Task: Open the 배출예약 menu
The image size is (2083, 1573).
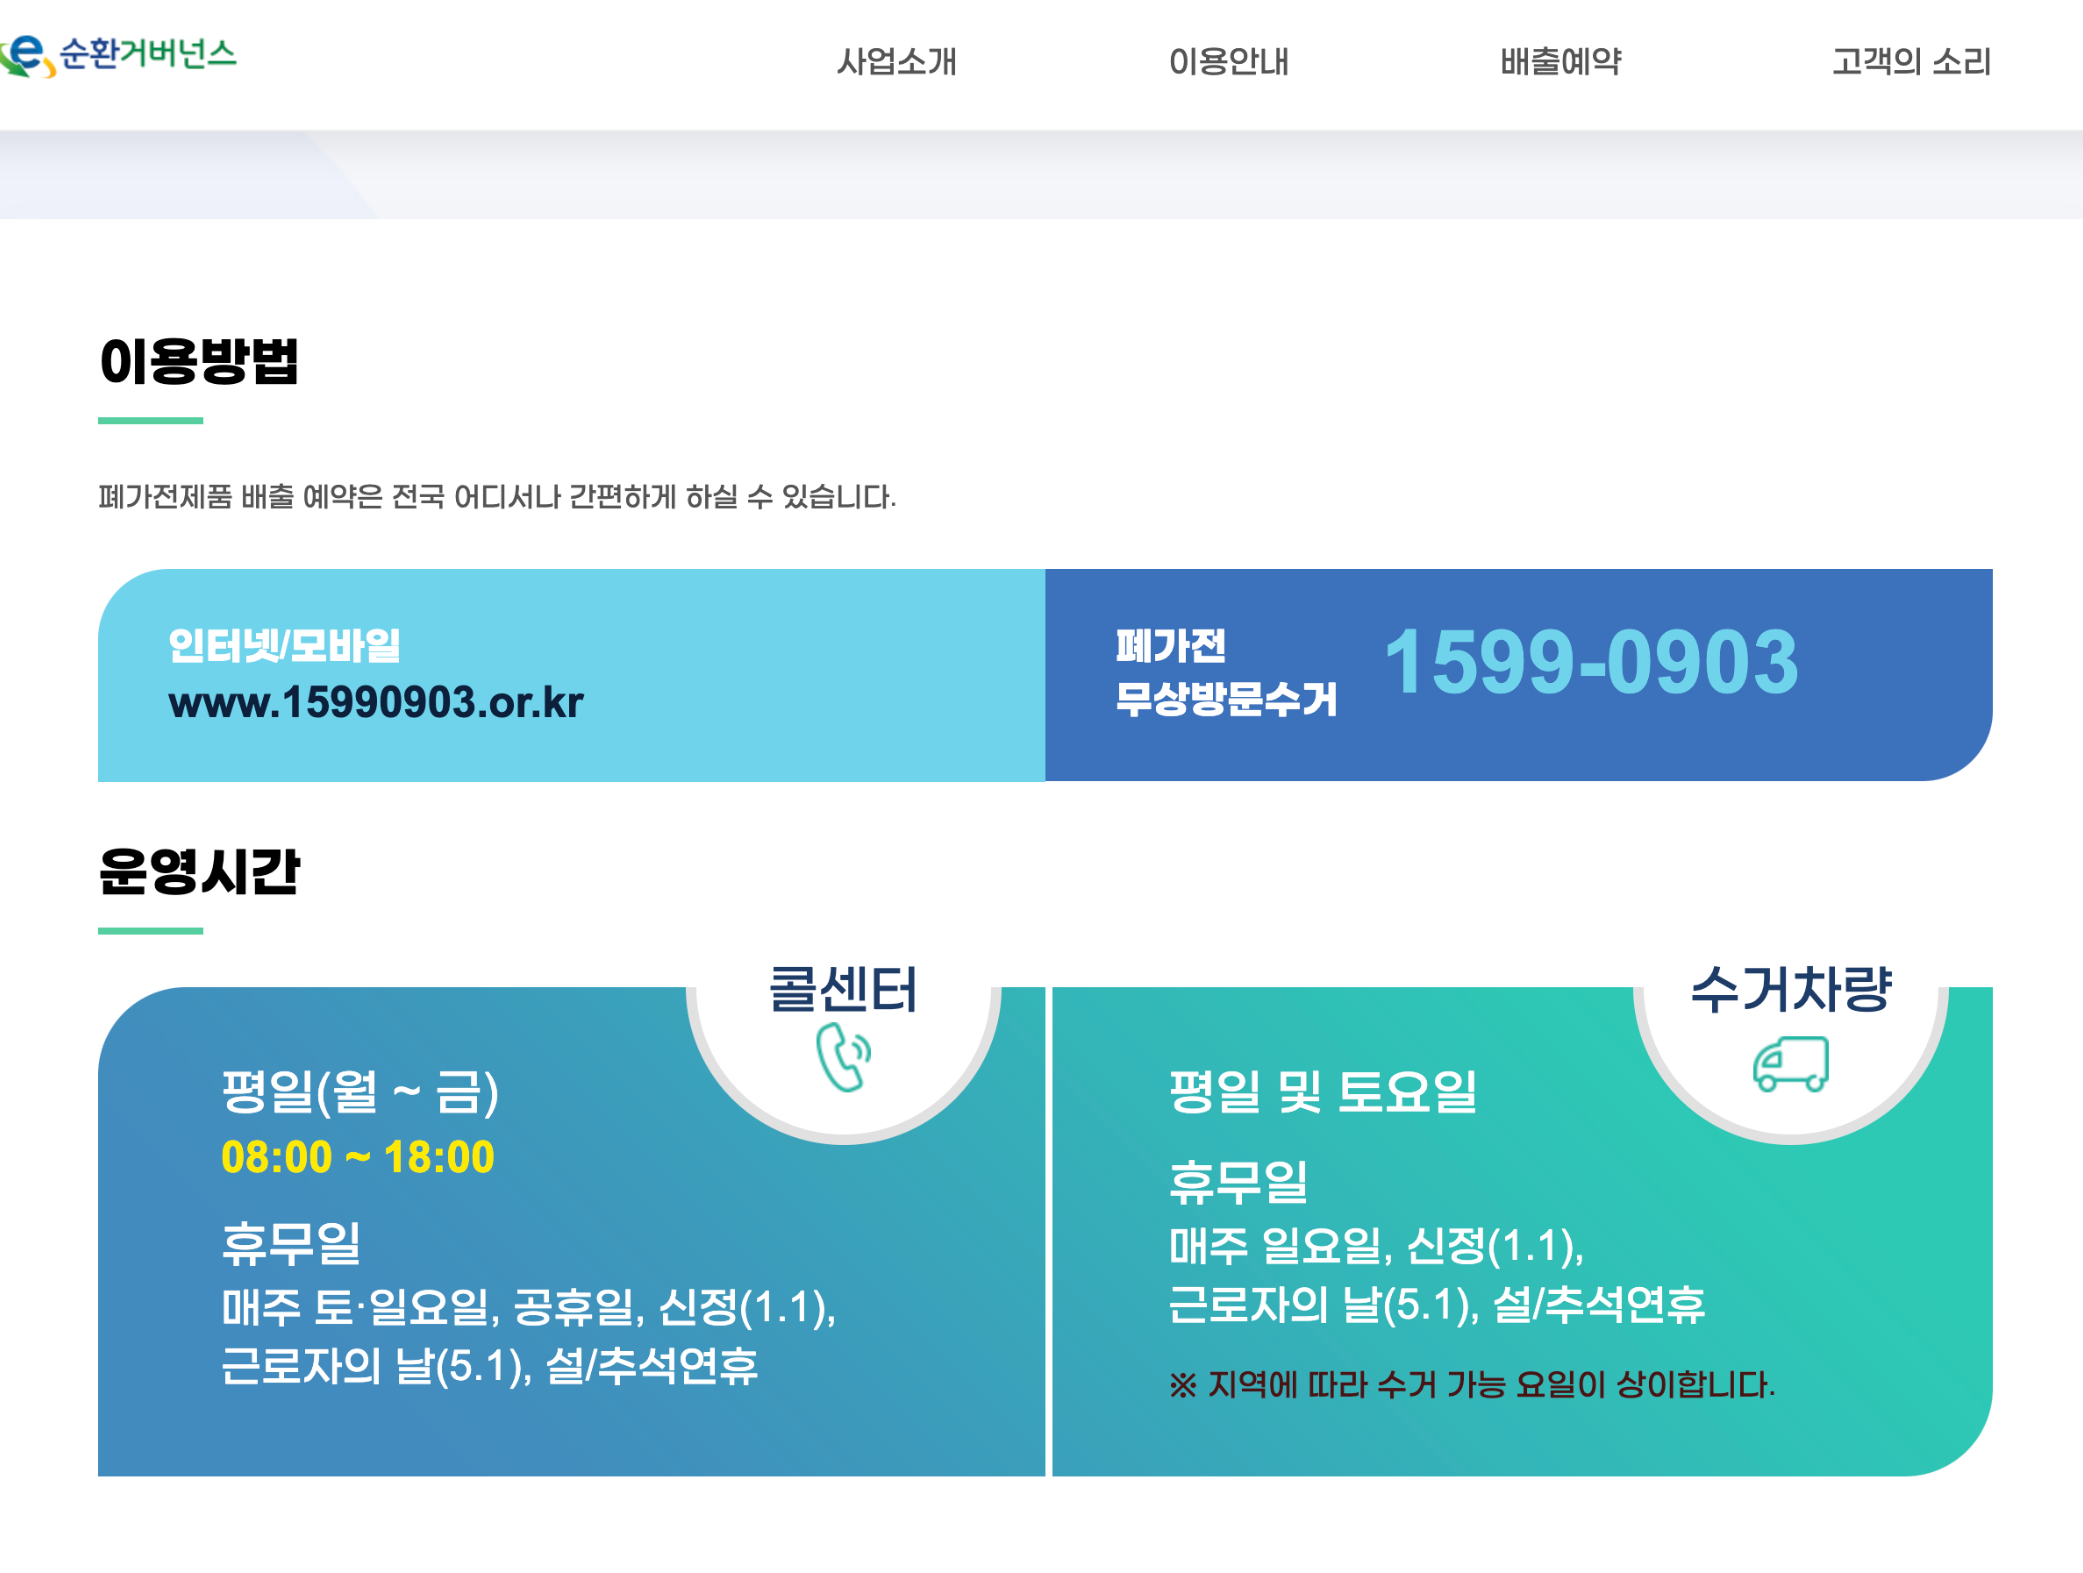Action: [x=1560, y=62]
